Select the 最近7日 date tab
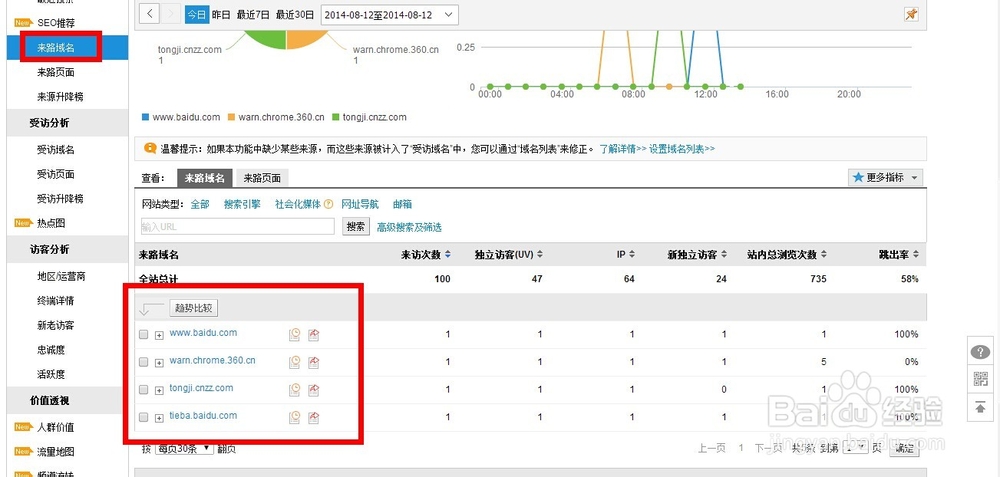 click(x=253, y=14)
